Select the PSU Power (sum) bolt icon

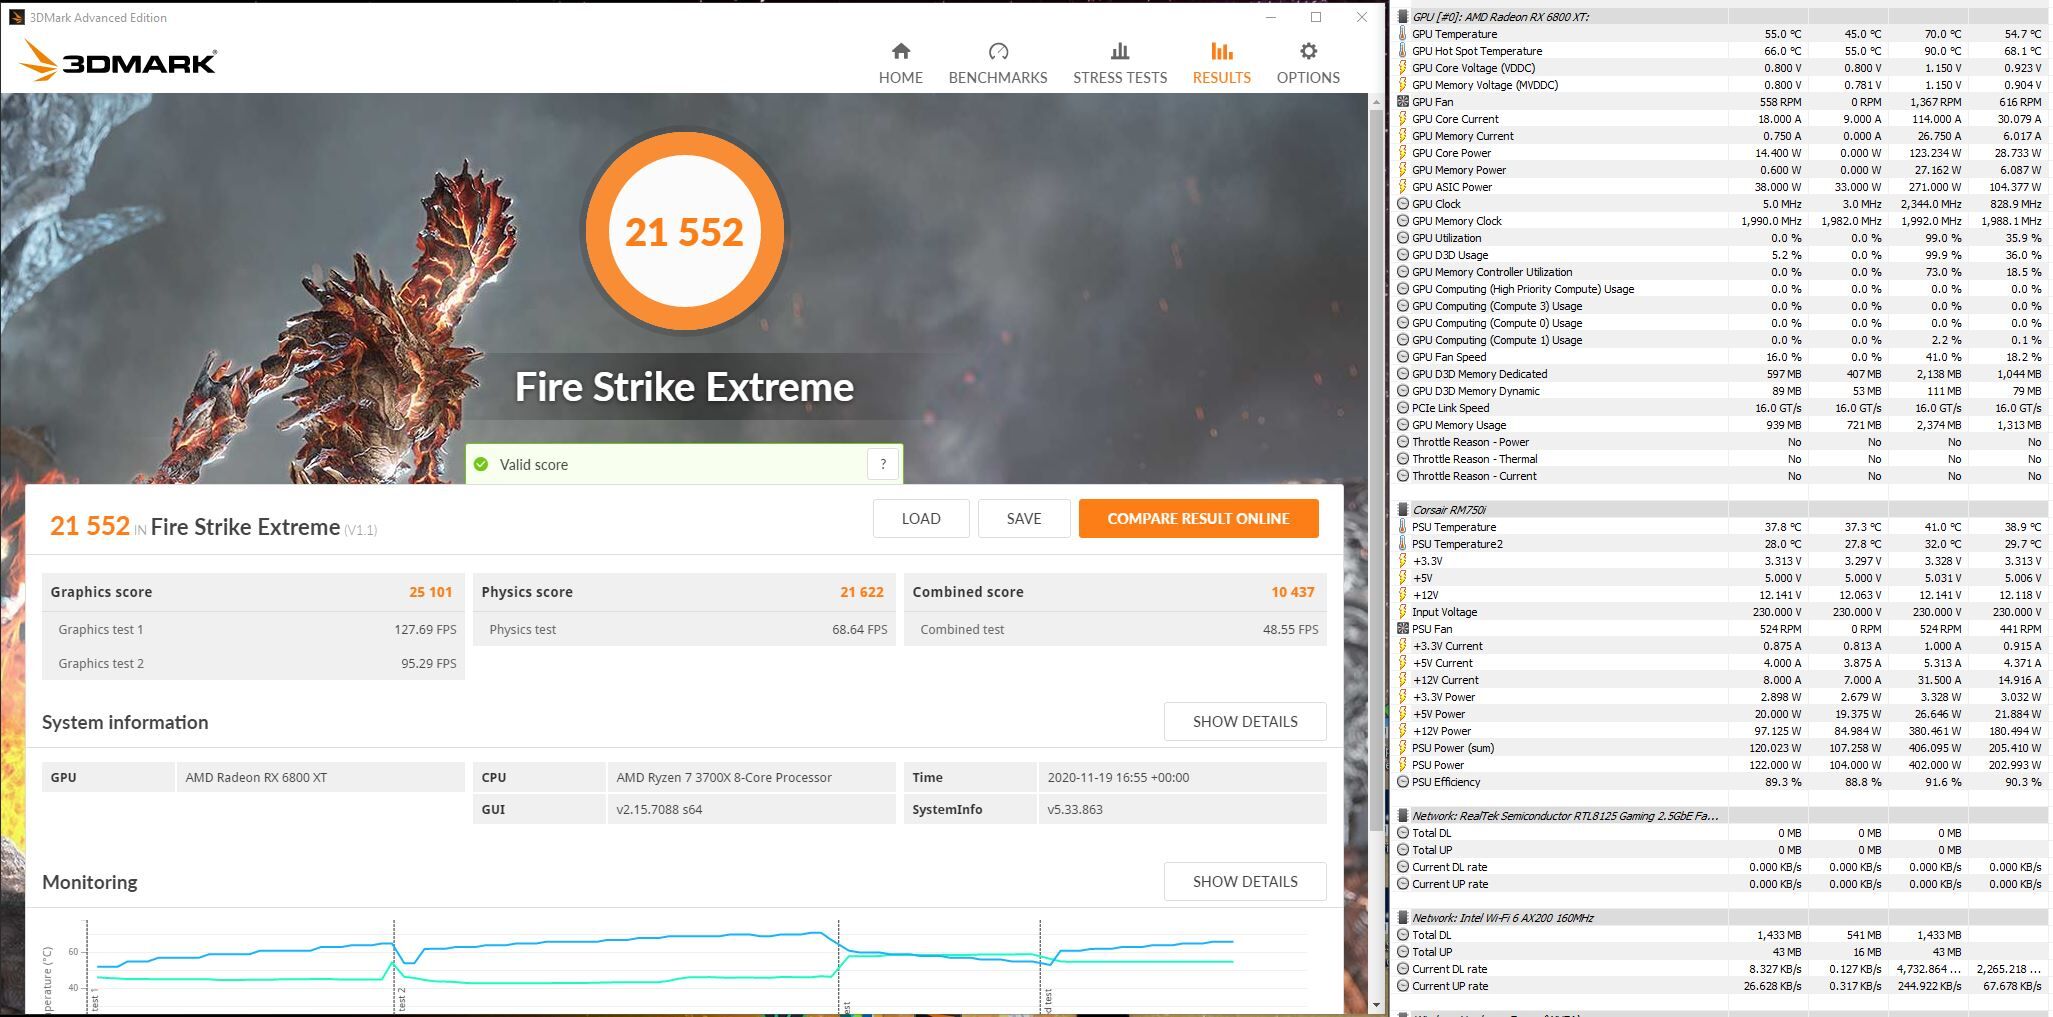click(1403, 748)
